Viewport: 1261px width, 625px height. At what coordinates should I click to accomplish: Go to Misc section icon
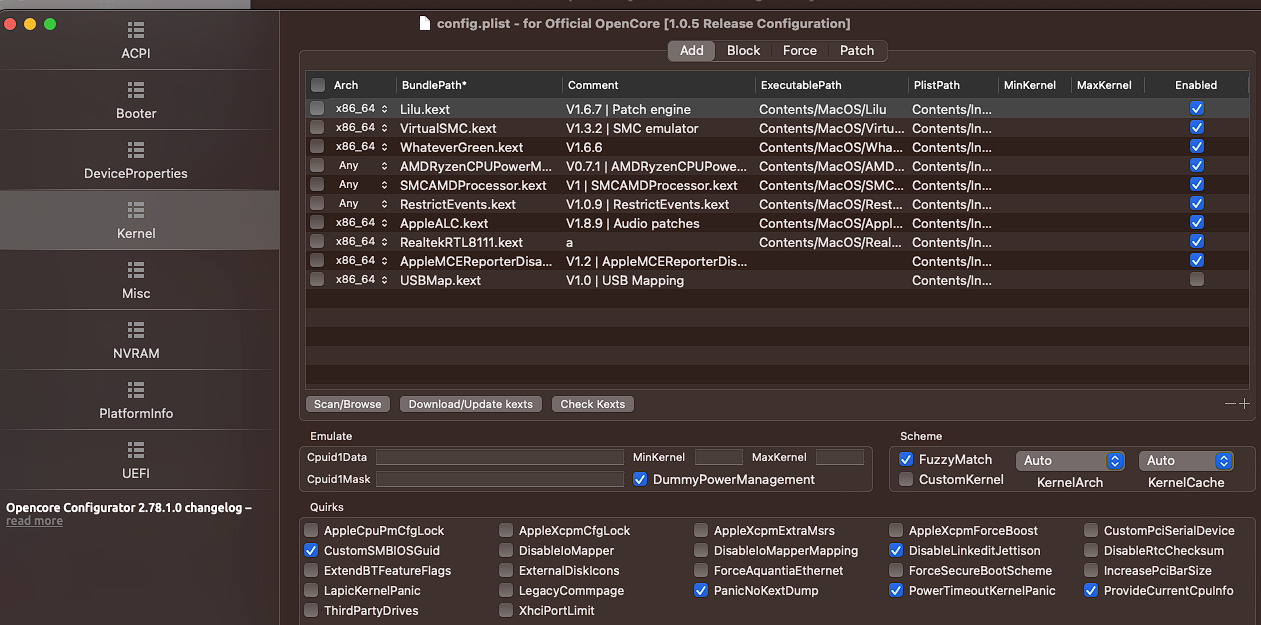coord(136,271)
